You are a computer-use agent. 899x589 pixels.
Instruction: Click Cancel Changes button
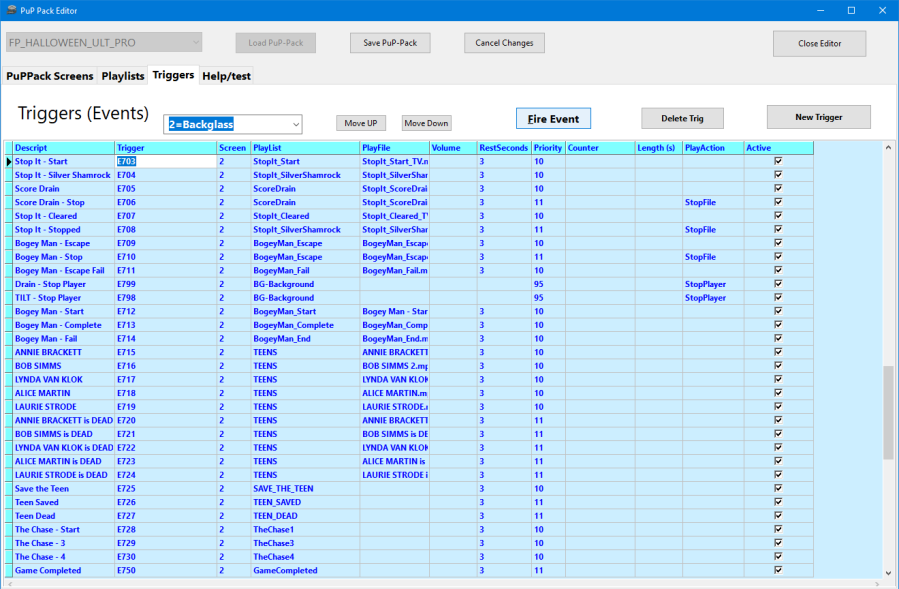(x=504, y=43)
